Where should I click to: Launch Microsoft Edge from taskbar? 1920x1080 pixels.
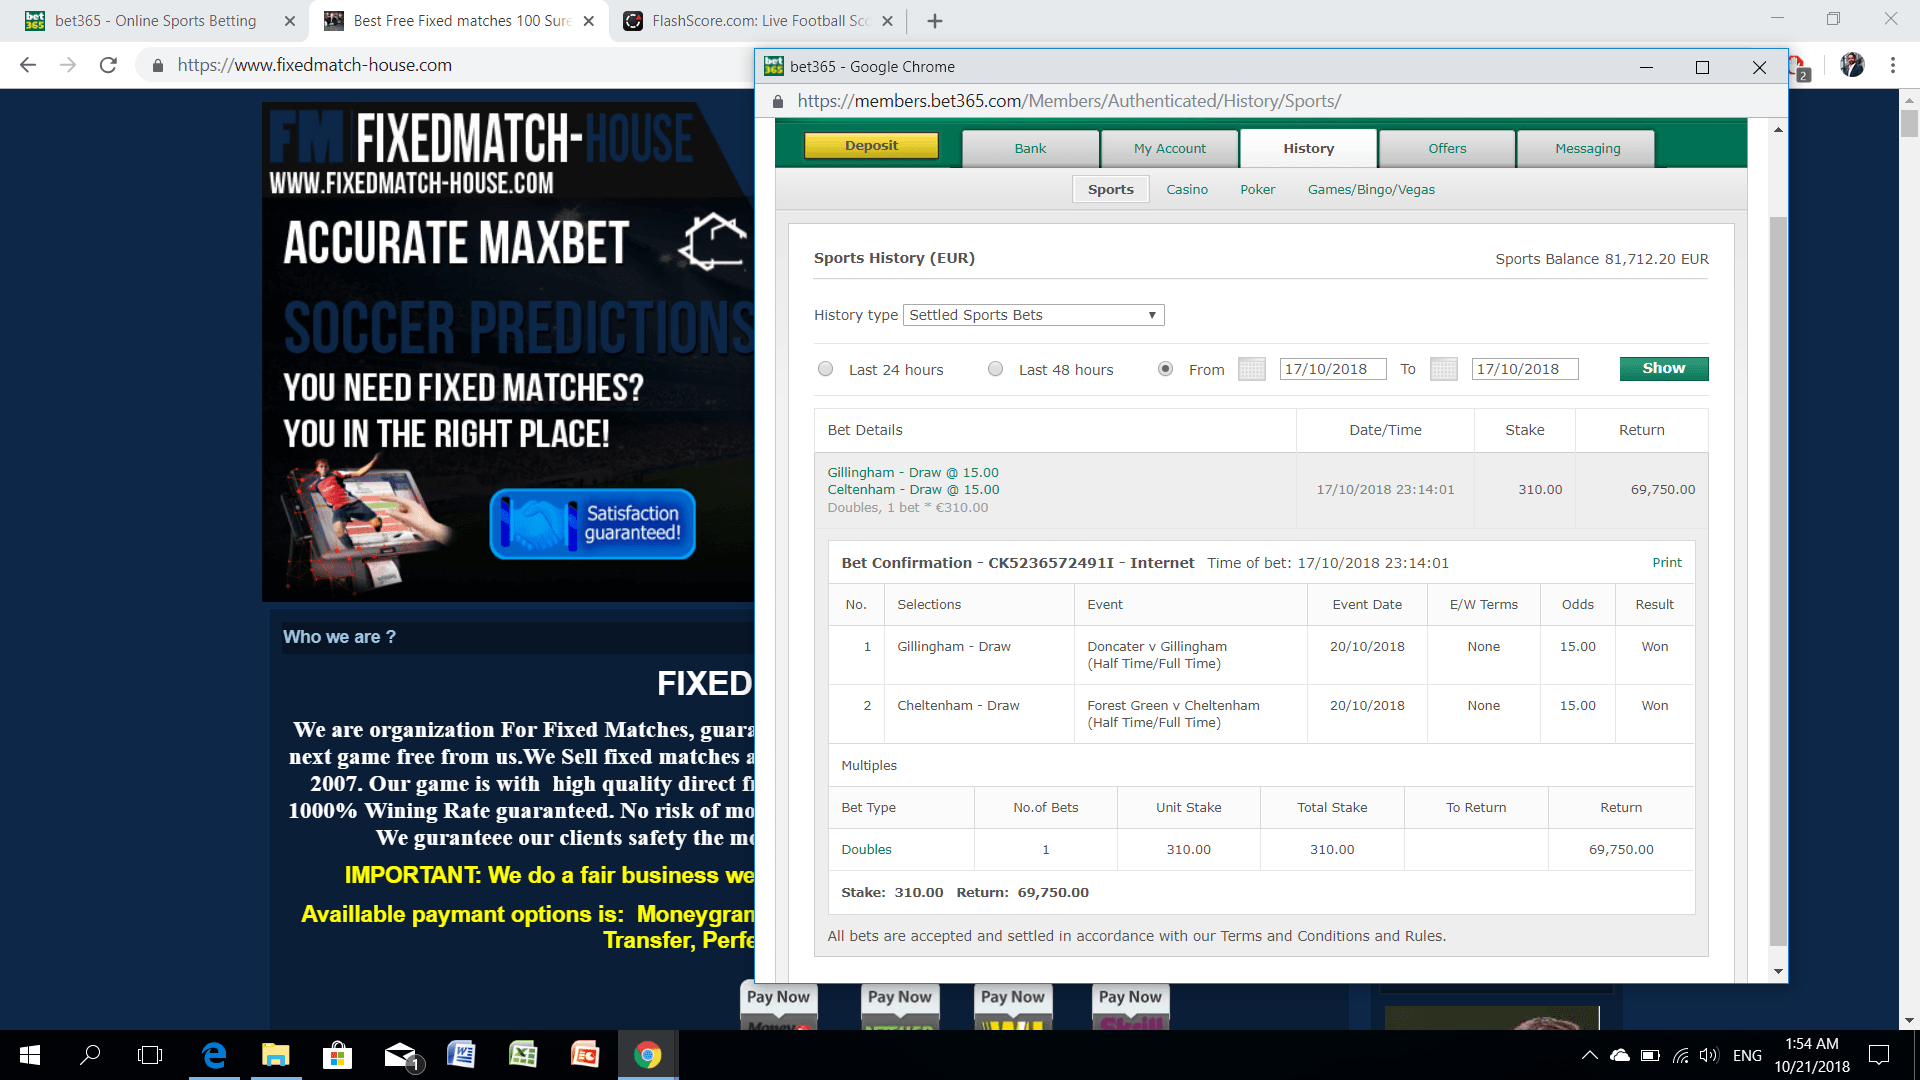[214, 1055]
